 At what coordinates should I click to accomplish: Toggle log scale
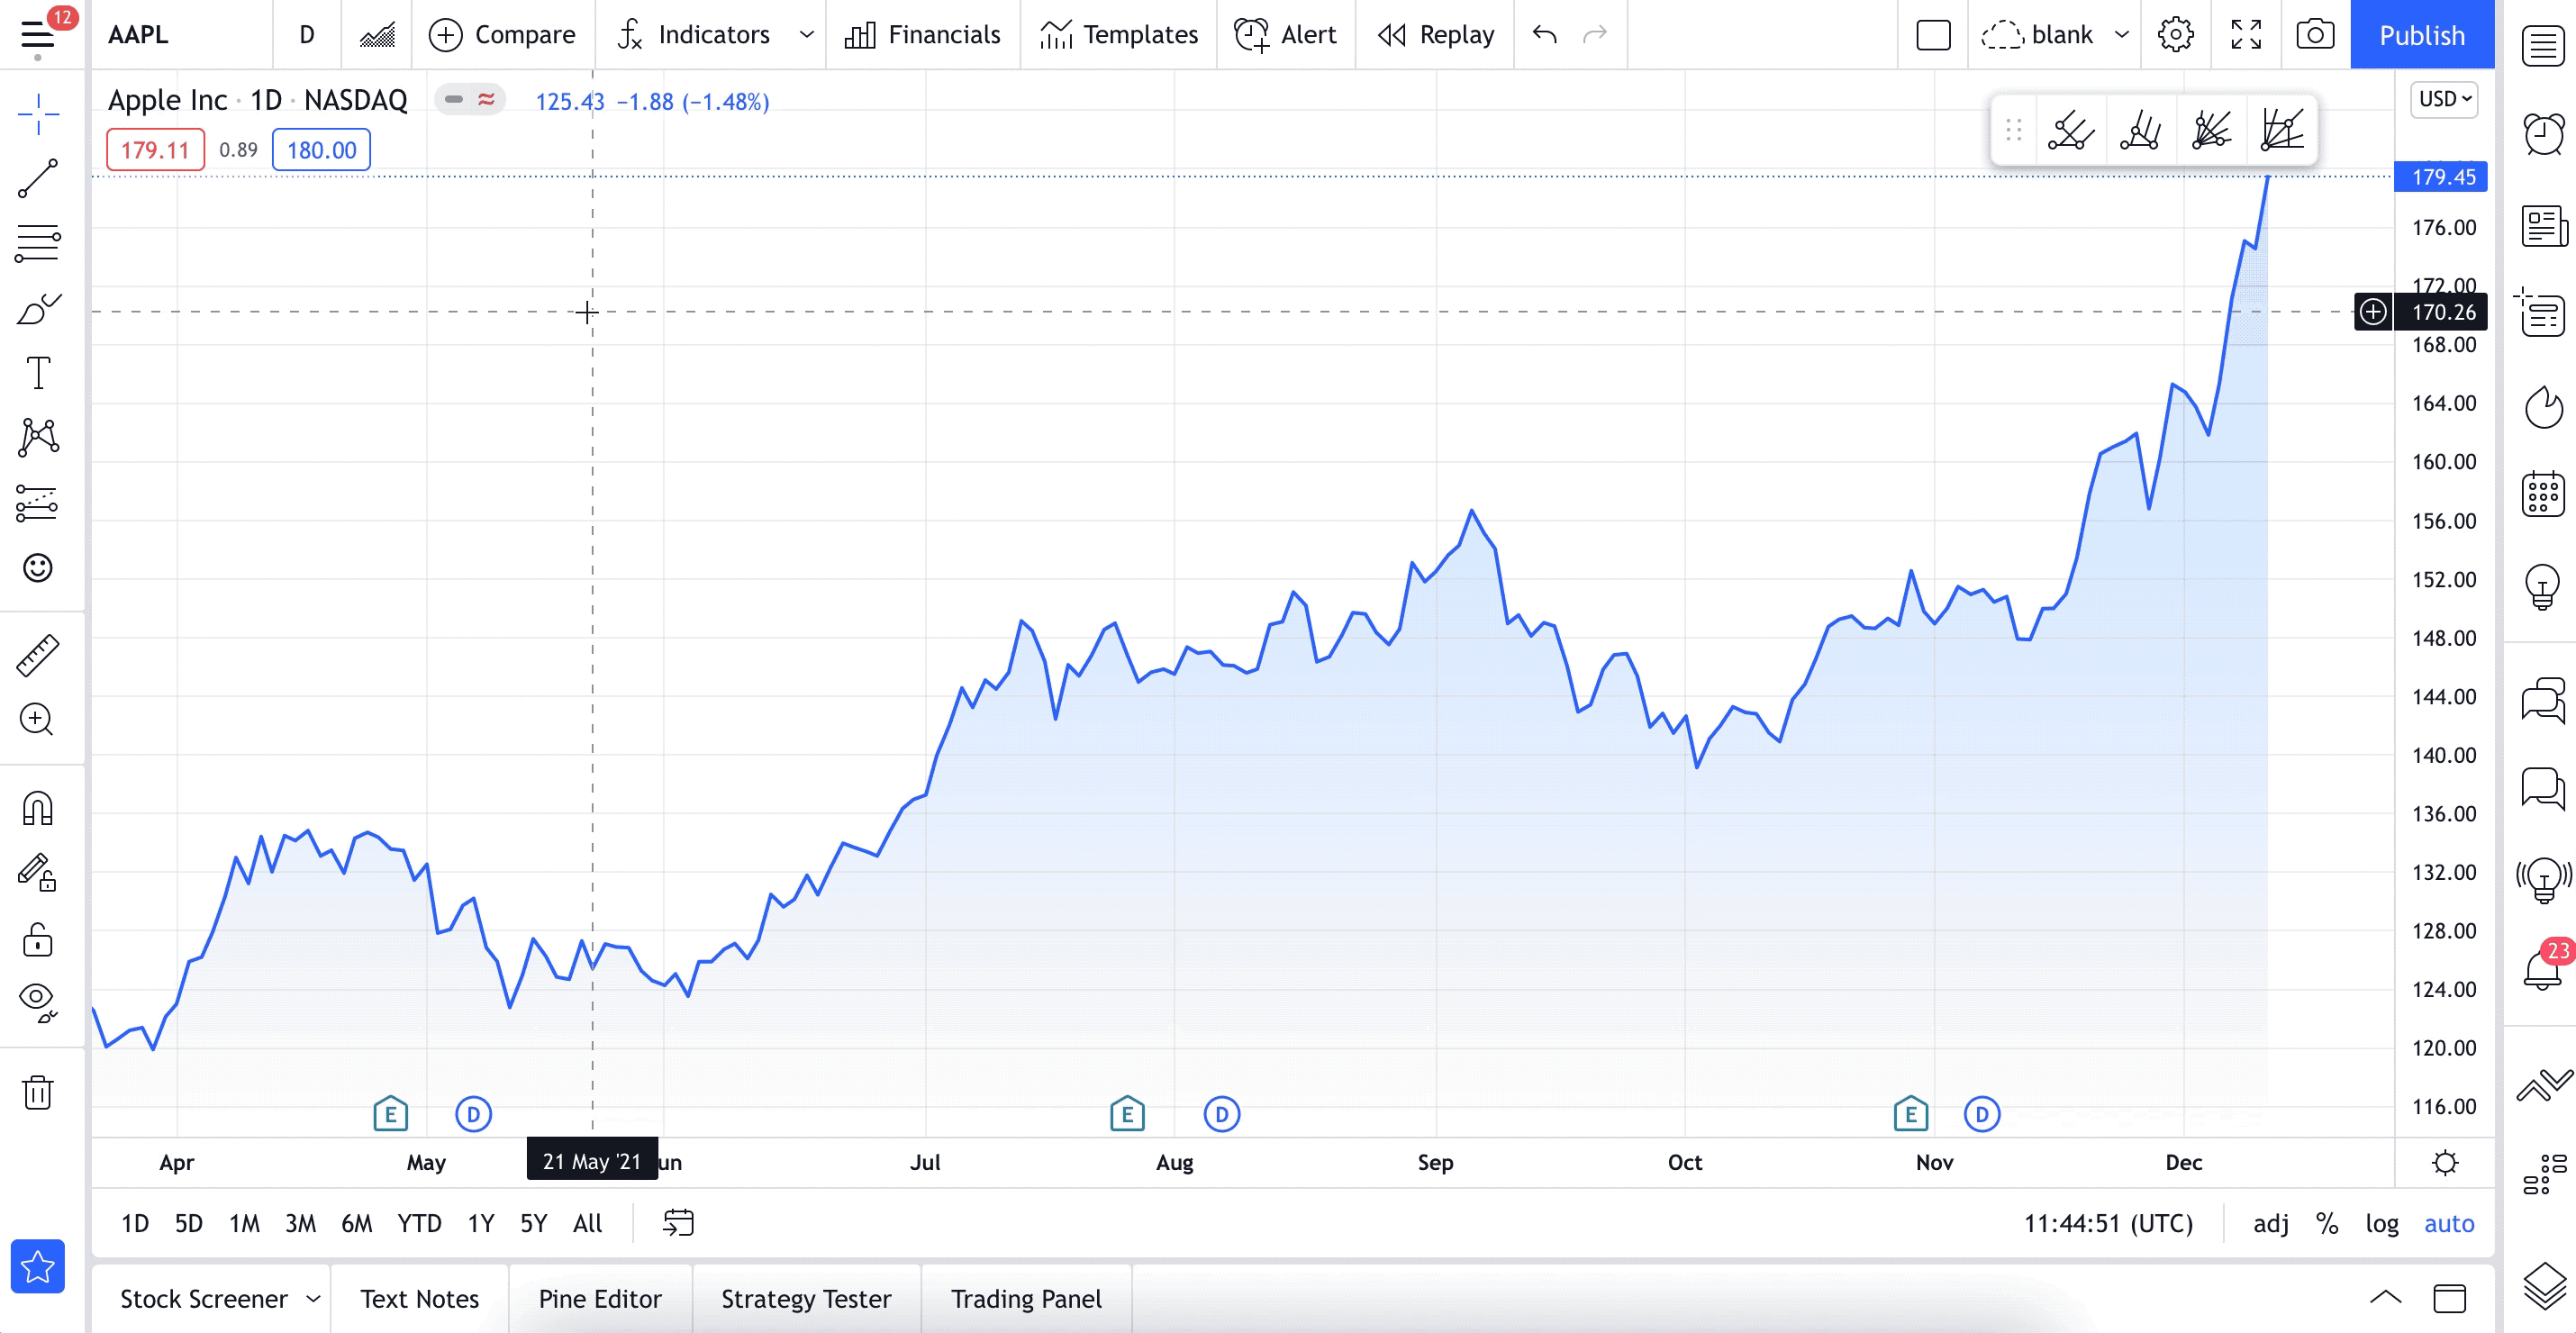pos(2381,1223)
